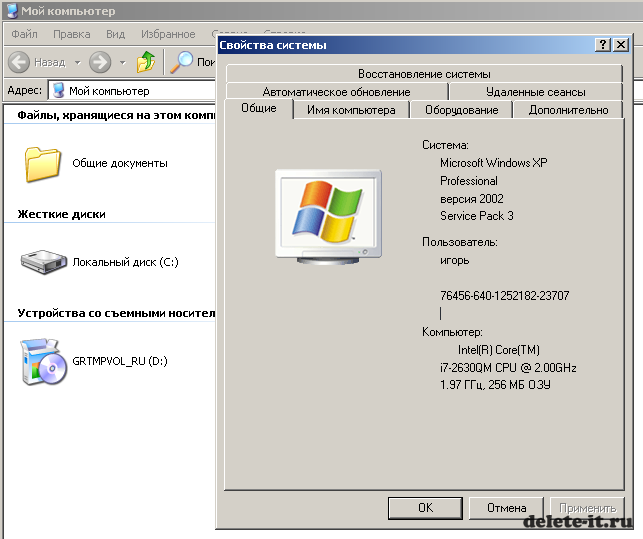643x539 pixels.
Task: Click the Локальный диск (C:) label
Action: click(125, 262)
